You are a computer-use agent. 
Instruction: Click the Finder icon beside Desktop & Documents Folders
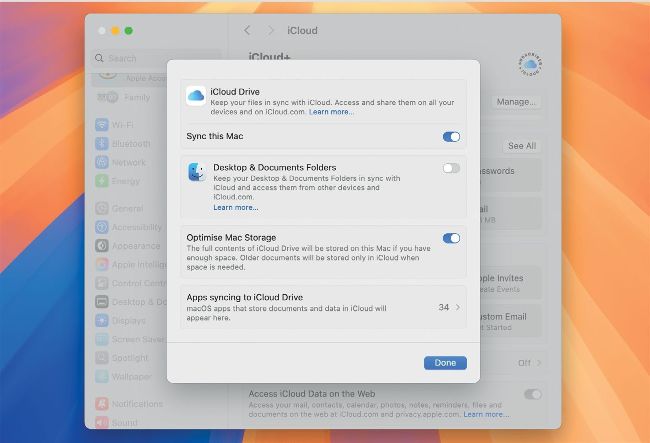[196, 172]
